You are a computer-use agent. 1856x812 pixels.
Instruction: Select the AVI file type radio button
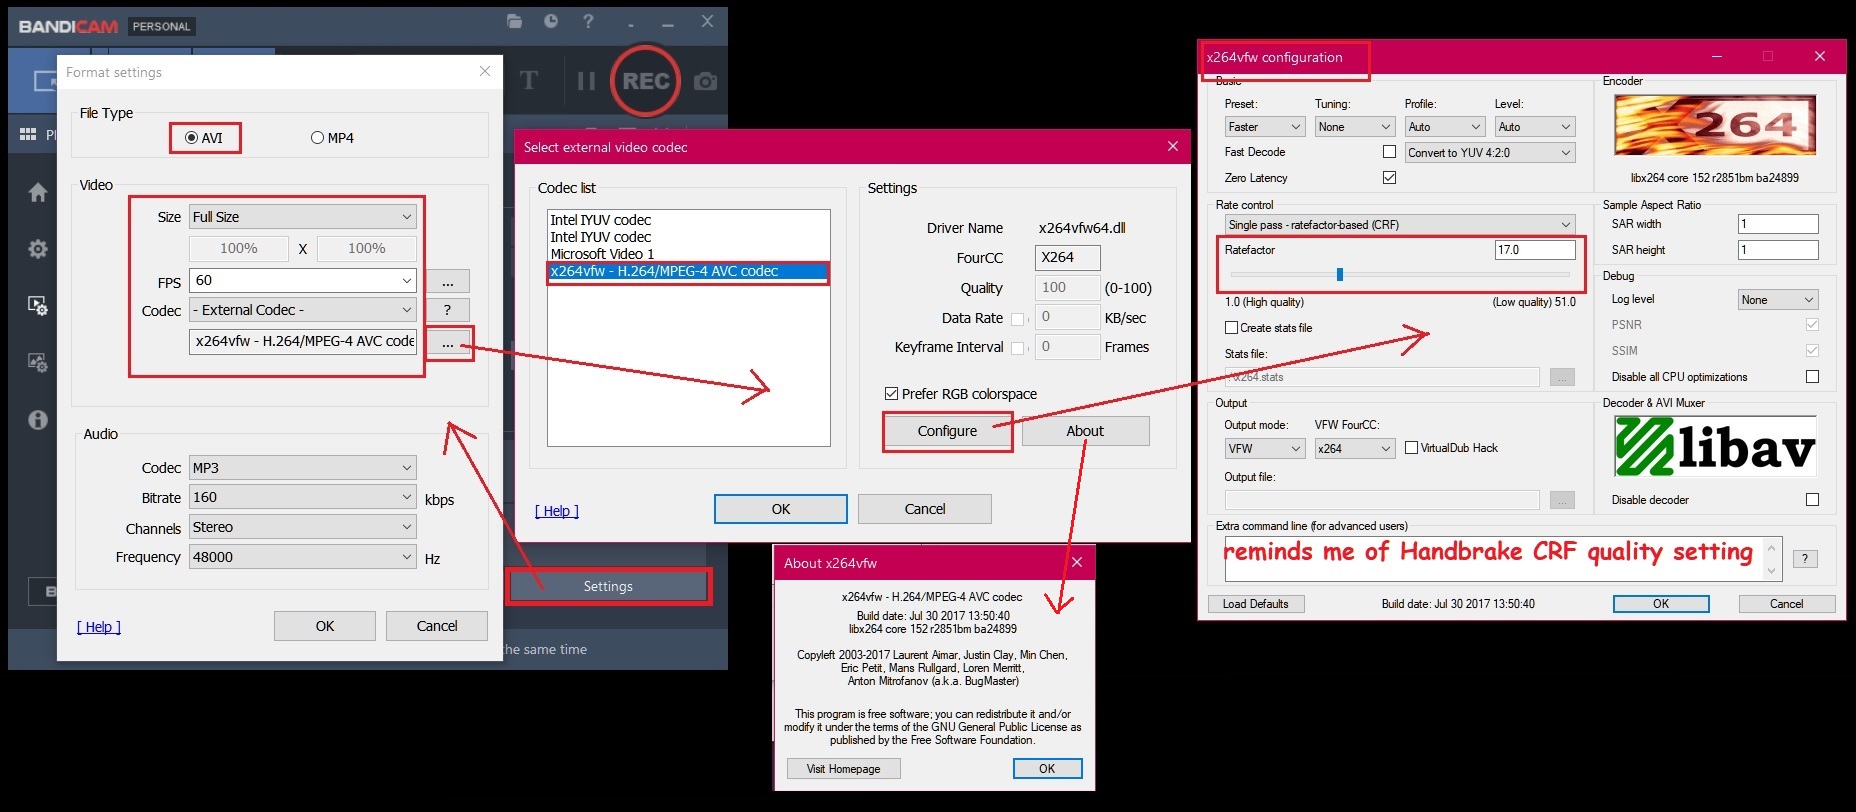tap(191, 138)
